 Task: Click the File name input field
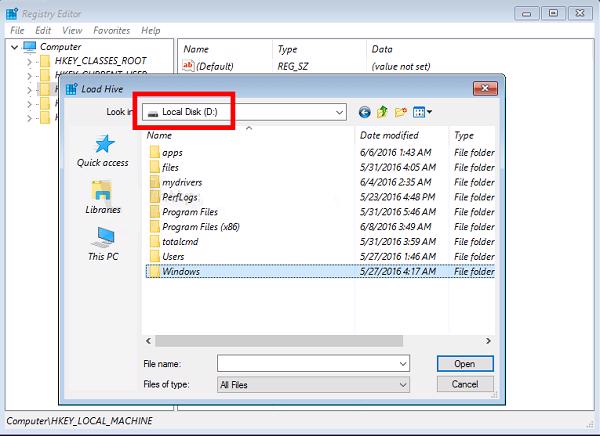coord(308,364)
